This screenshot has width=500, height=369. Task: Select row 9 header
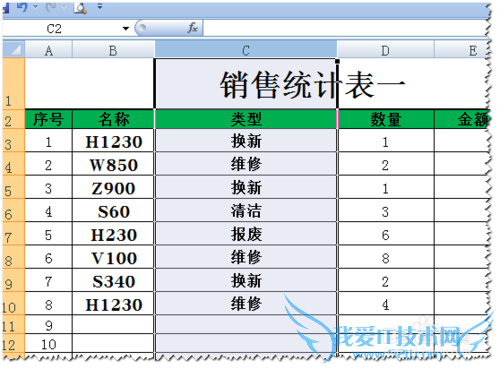14,281
